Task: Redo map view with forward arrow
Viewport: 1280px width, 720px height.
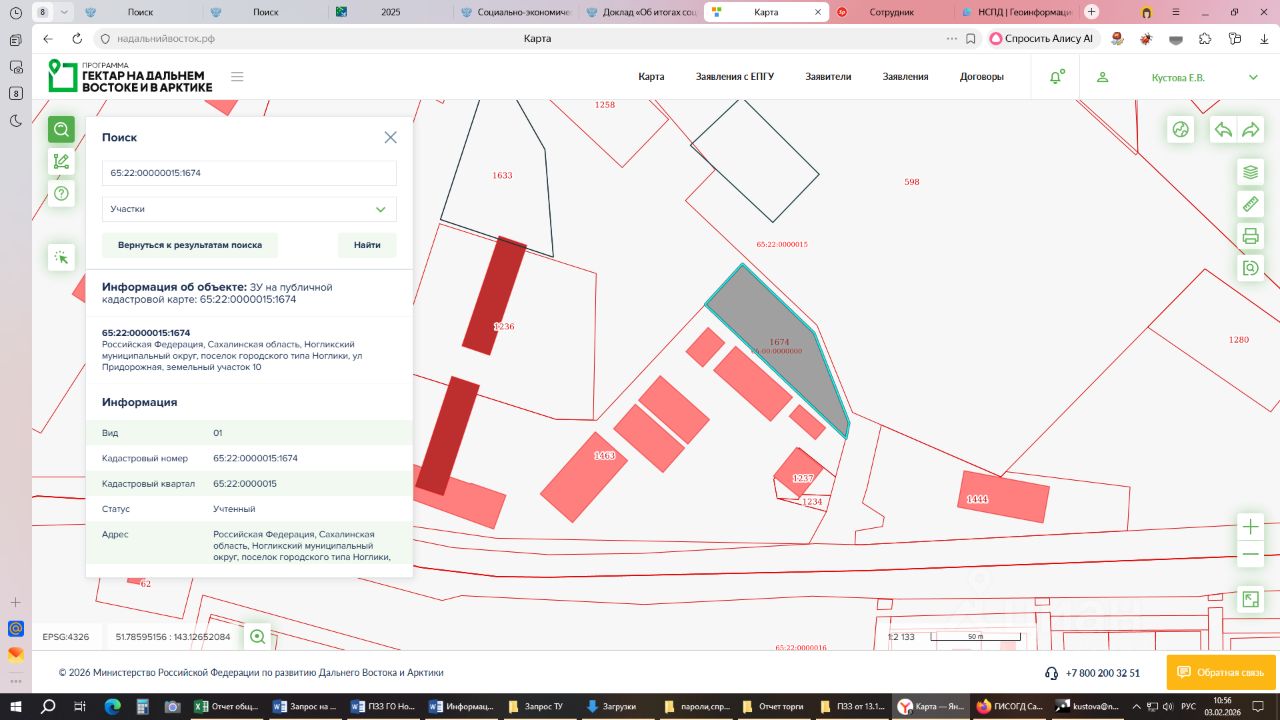Action: coord(1250,130)
